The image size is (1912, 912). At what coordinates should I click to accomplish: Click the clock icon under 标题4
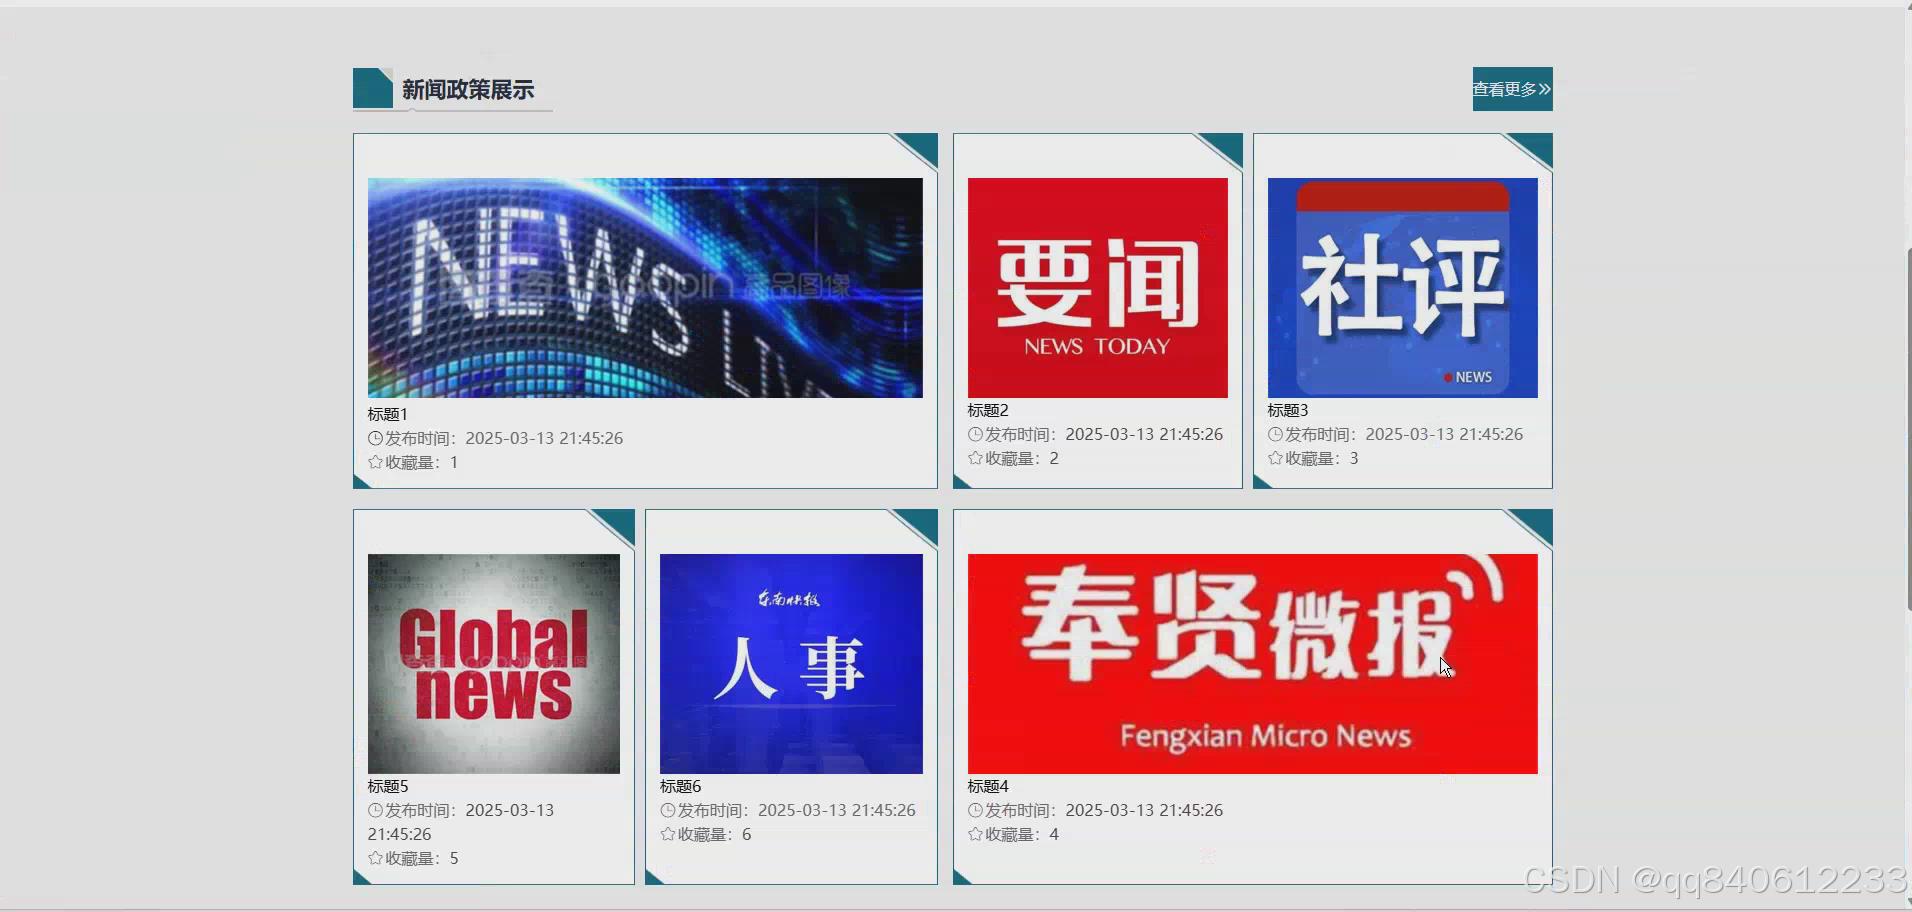pos(975,810)
